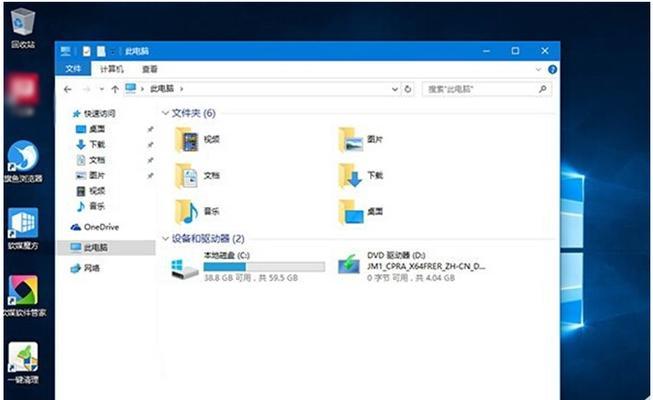Click the Up one level arrow

click(115, 89)
